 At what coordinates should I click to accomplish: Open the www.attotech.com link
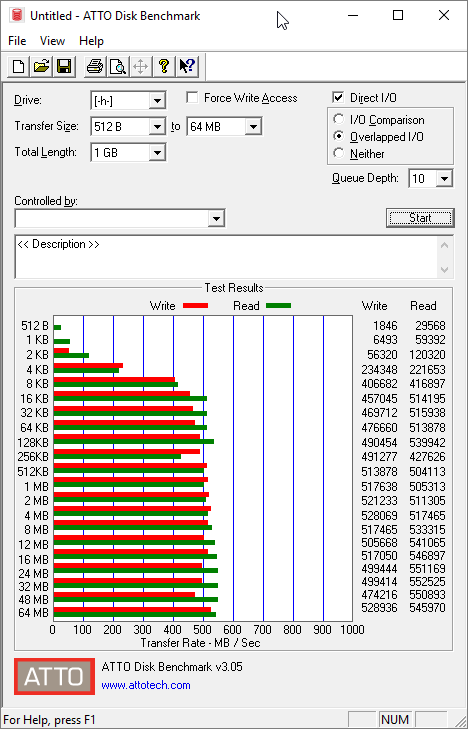[146, 685]
